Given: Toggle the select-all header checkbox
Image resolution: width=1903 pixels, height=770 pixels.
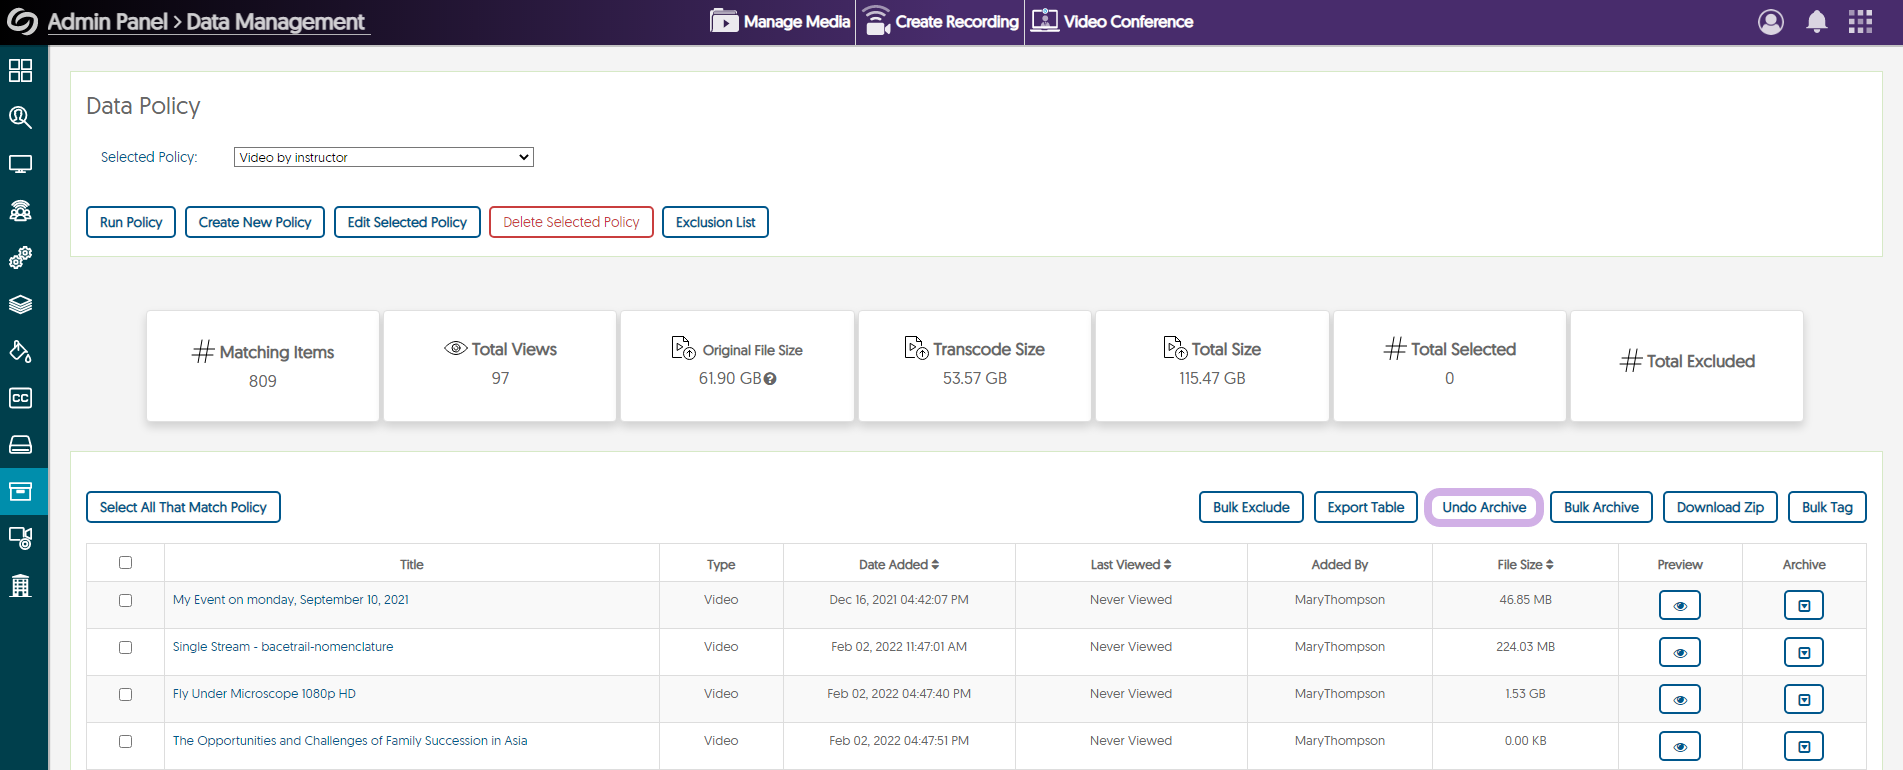Looking at the screenshot, I should (125, 563).
